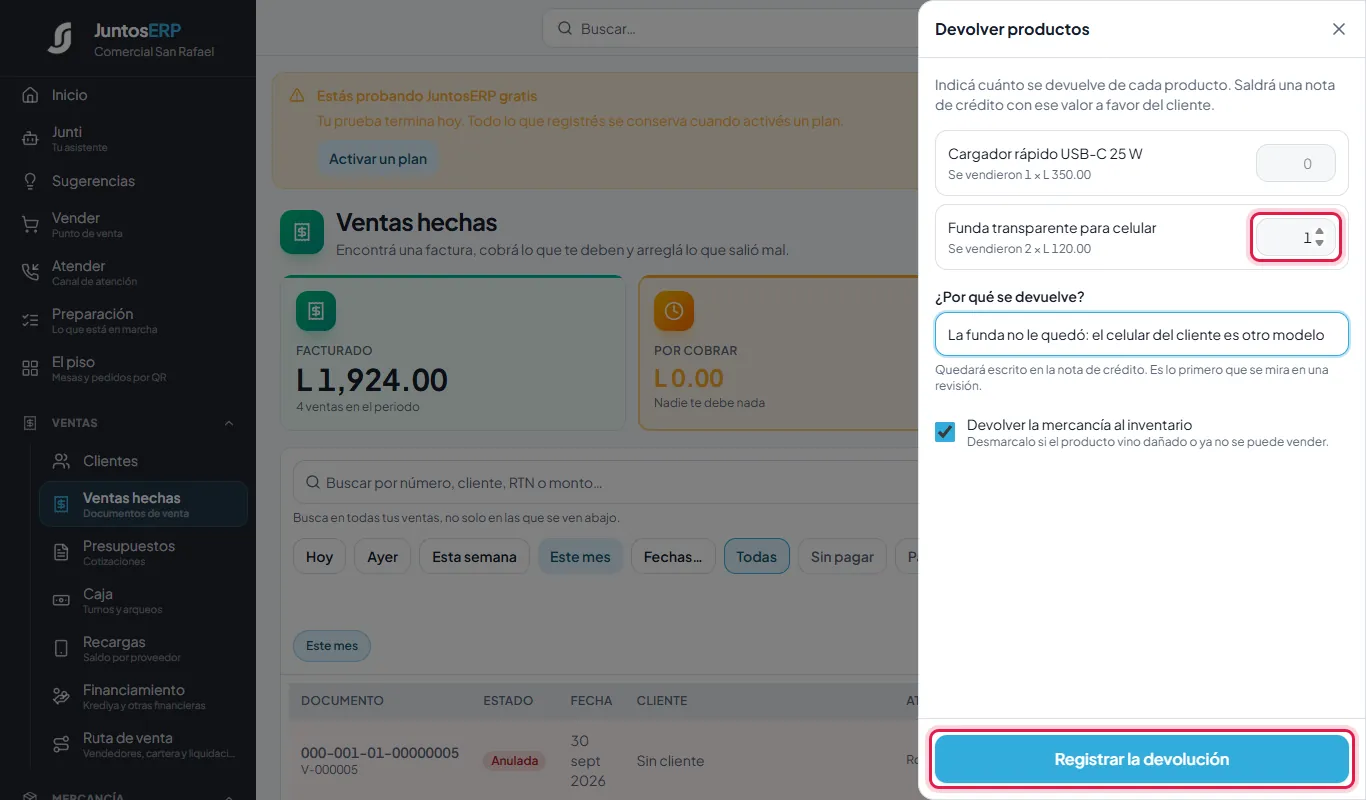Click the Ruta de venta route icon

pos(61,745)
